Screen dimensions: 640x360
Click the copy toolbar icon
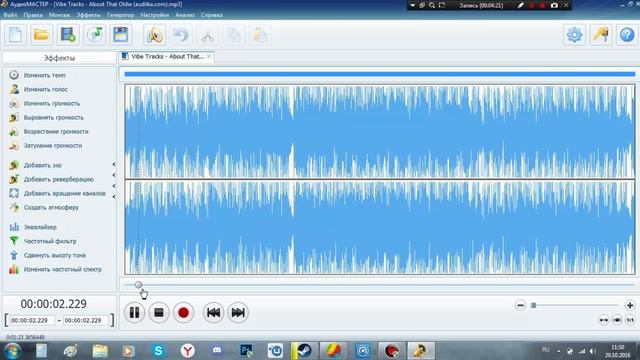(x=234, y=35)
